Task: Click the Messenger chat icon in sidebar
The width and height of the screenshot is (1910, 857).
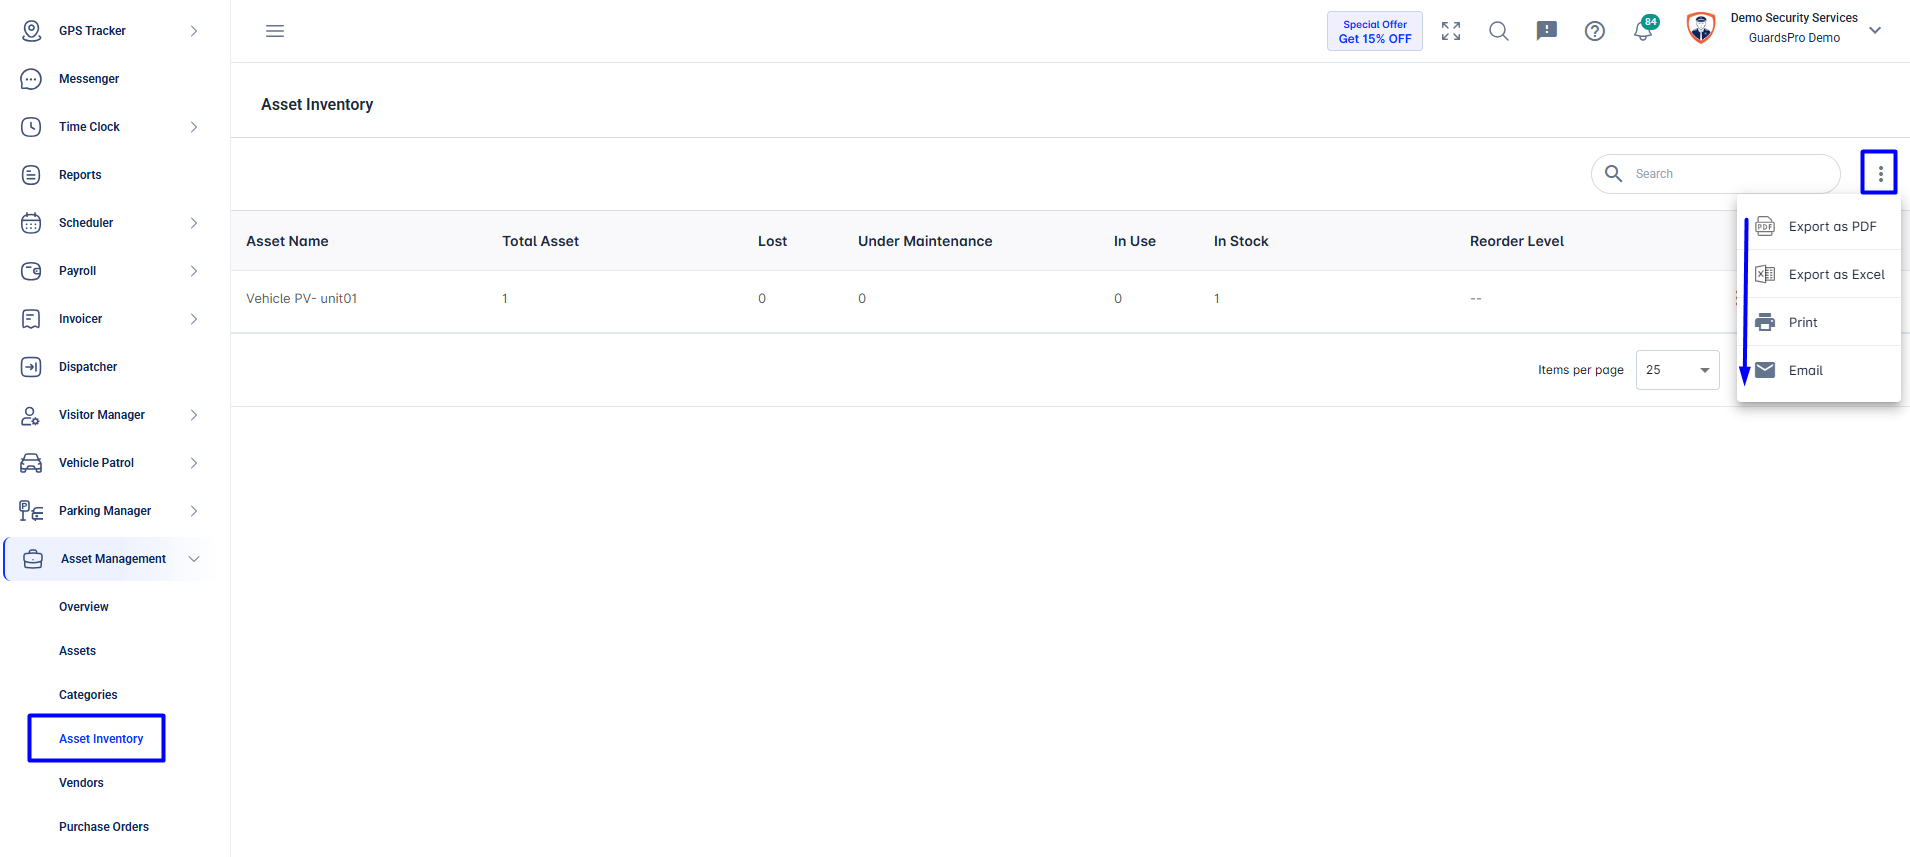Action: click(x=31, y=79)
